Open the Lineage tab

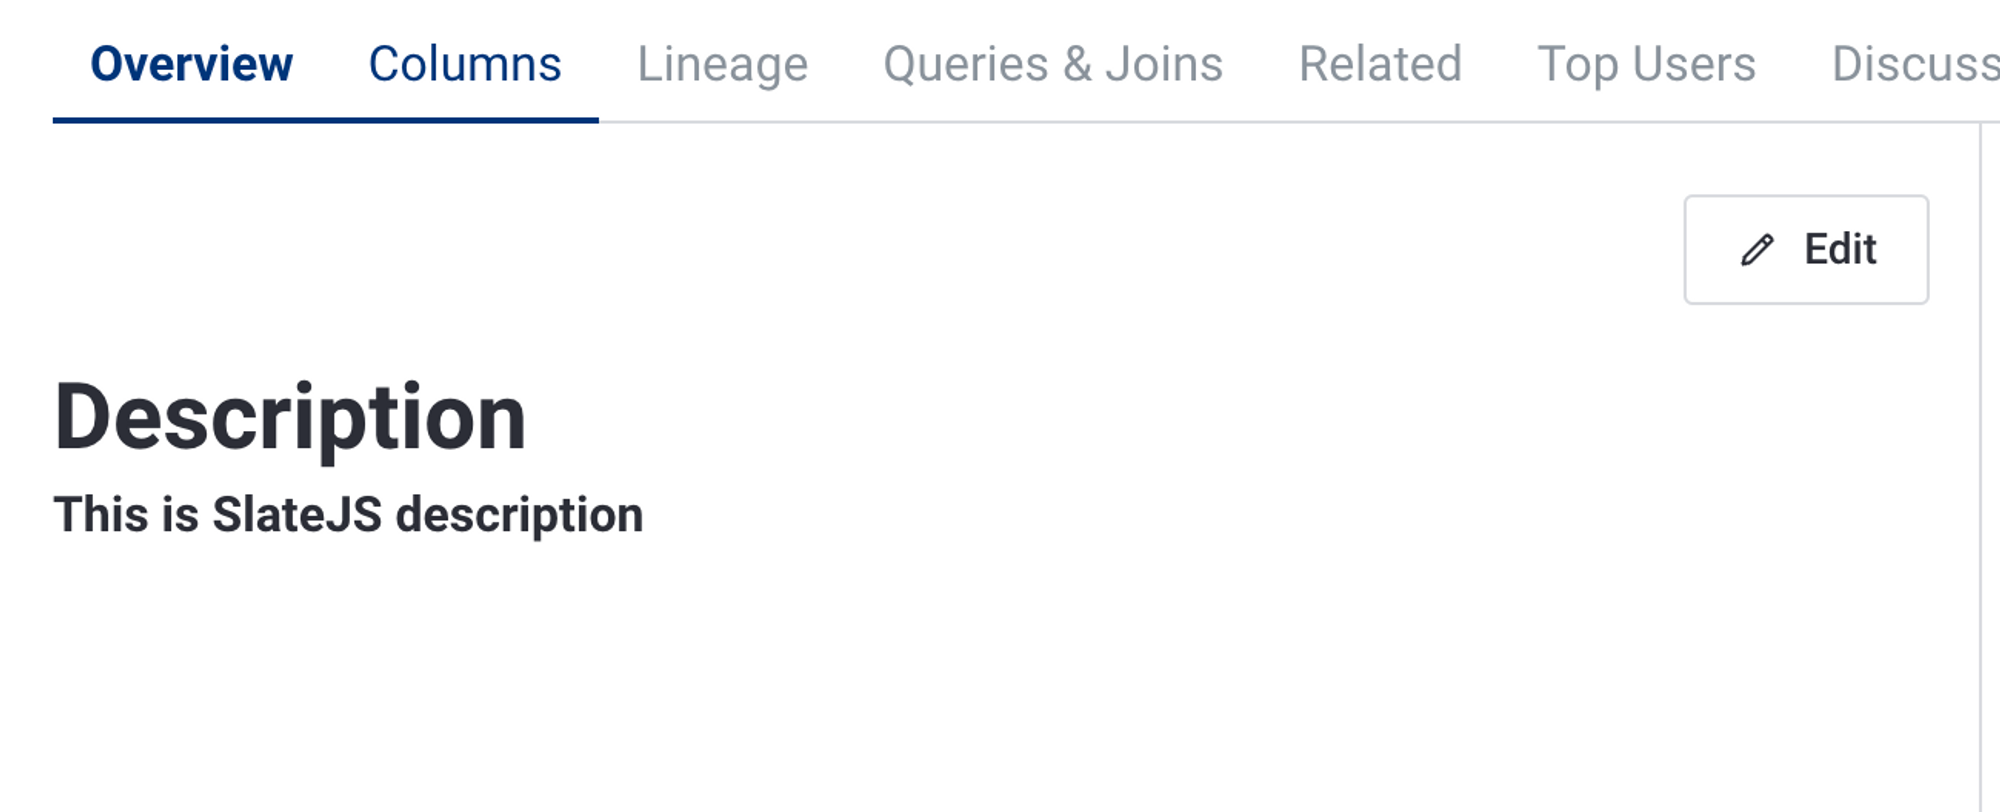(722, 64)
